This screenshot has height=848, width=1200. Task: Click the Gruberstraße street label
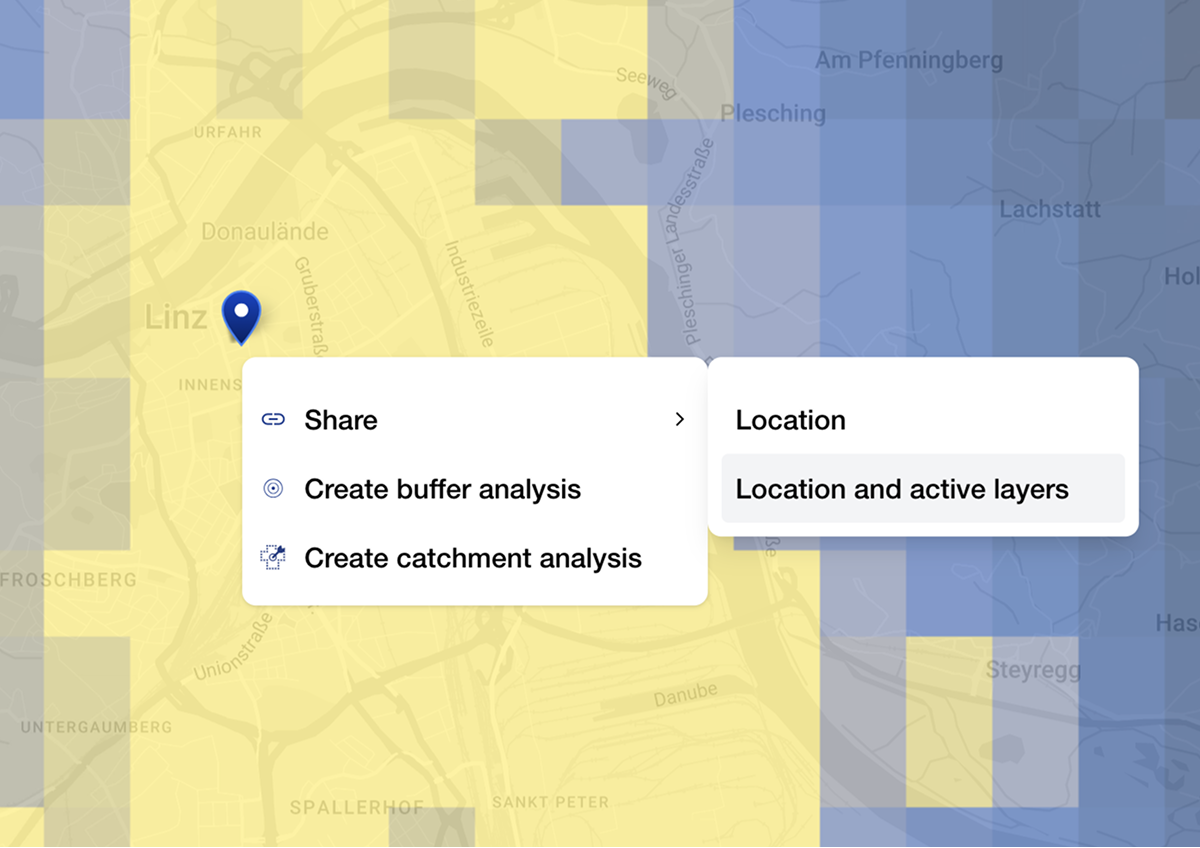[x=310, y=306]
